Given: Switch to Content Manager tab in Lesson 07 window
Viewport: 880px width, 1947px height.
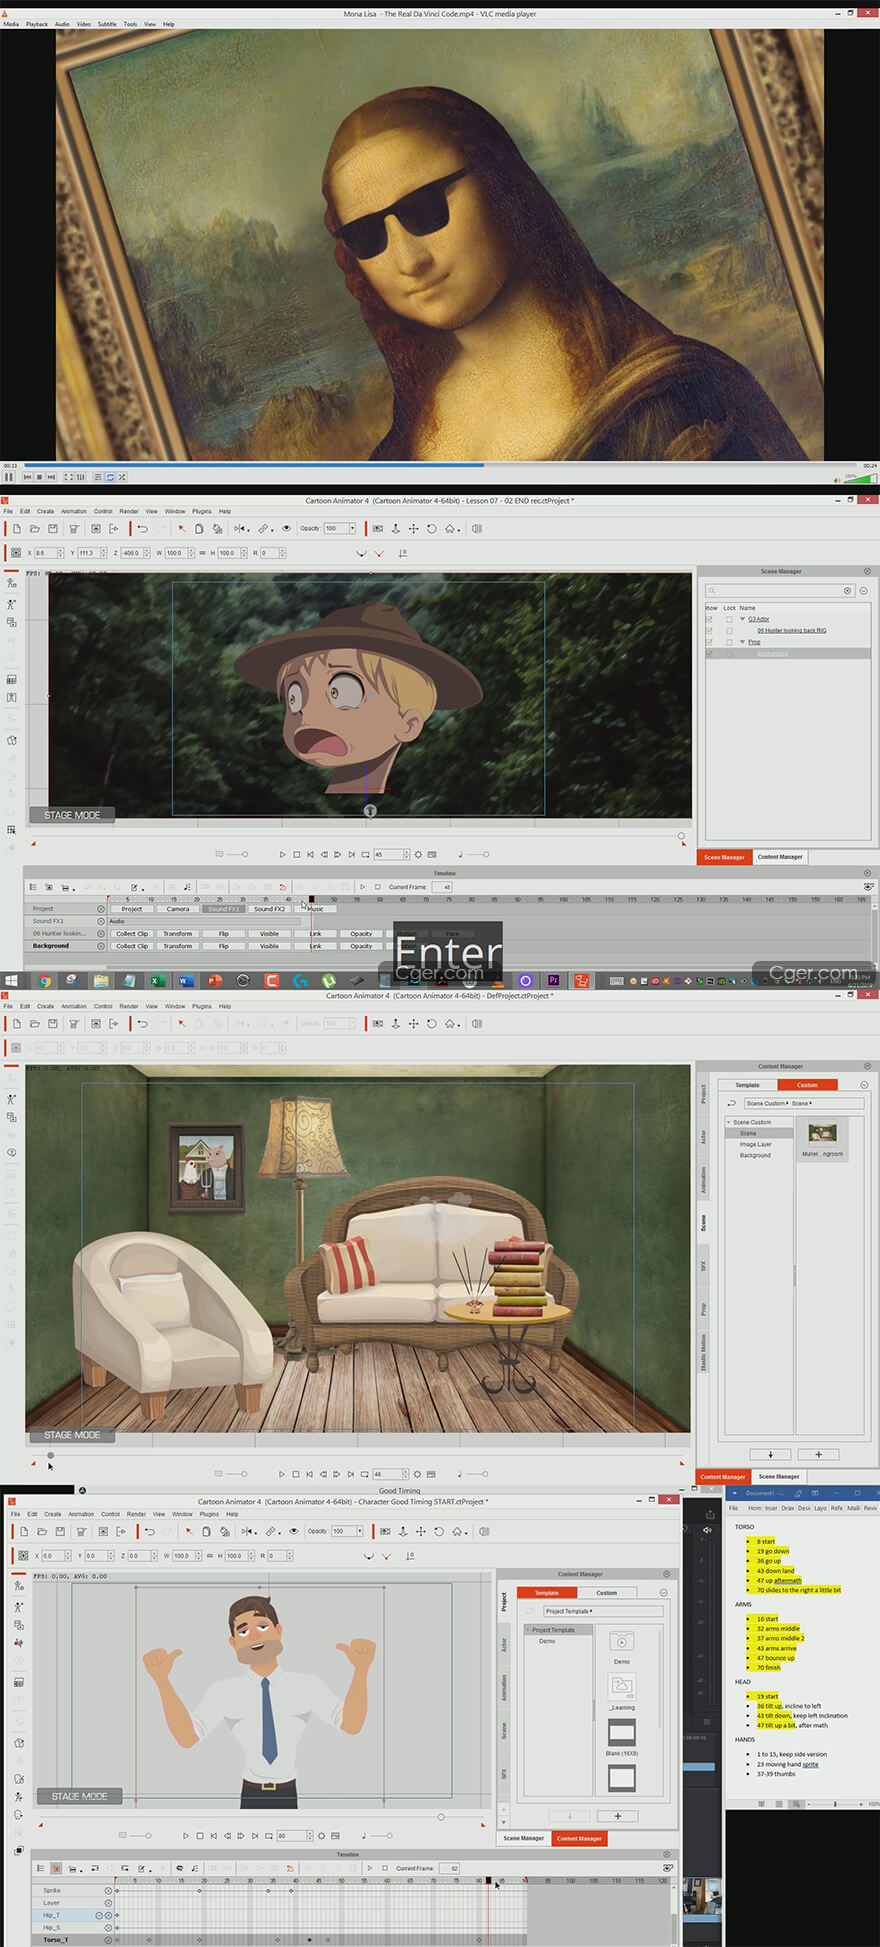Looking at the screenshot, I should (x=780, y=857).
